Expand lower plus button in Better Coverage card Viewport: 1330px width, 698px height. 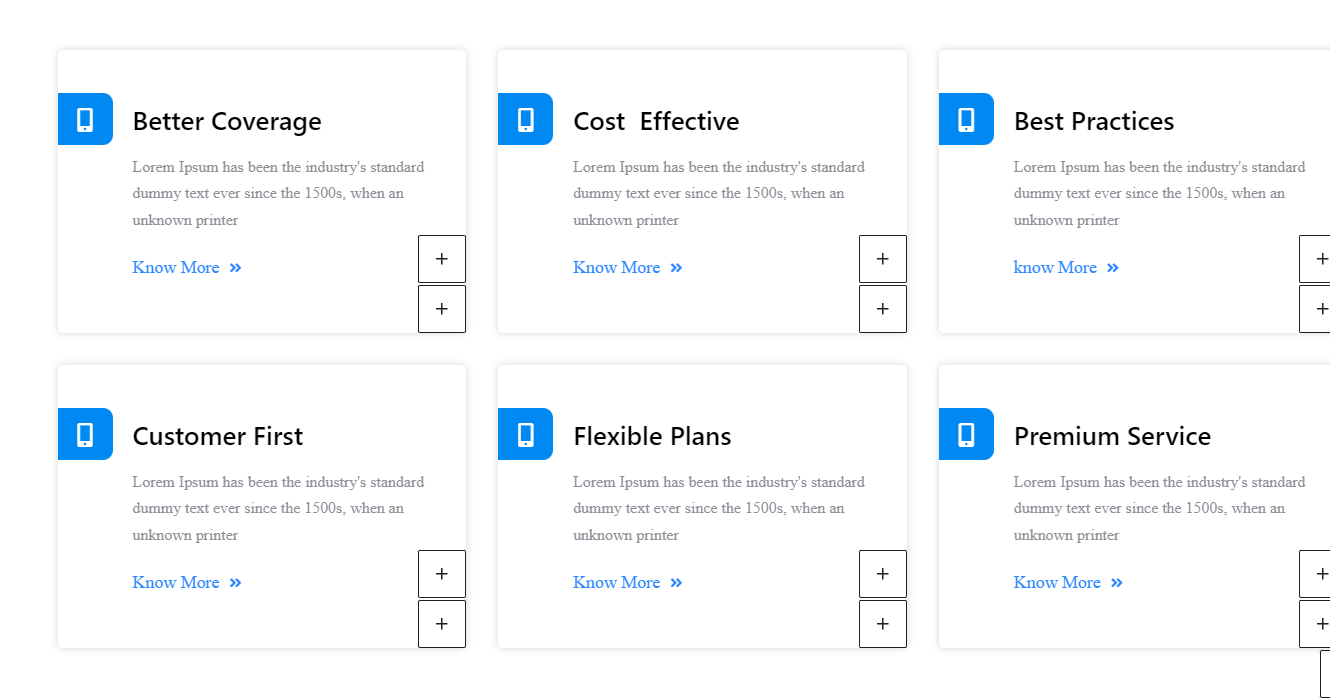point(442,309)
